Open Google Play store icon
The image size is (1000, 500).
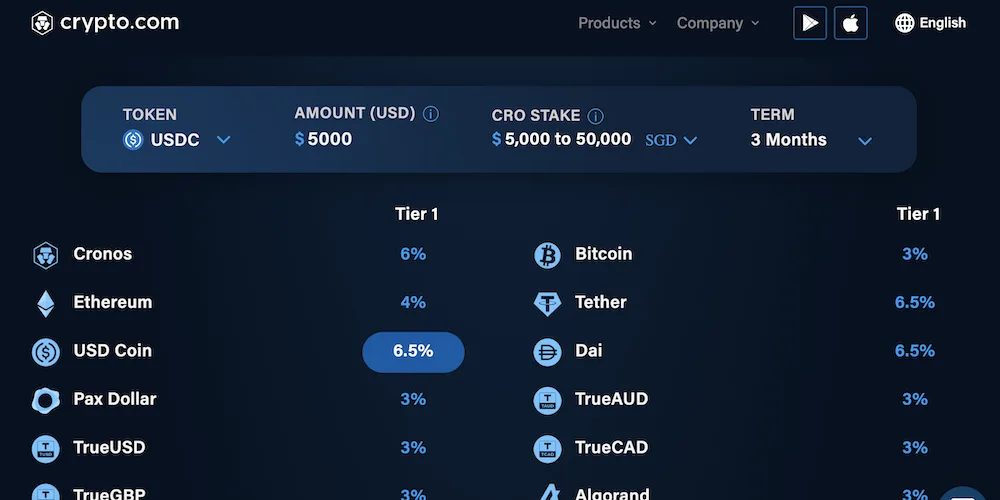(x=810, y=23)
